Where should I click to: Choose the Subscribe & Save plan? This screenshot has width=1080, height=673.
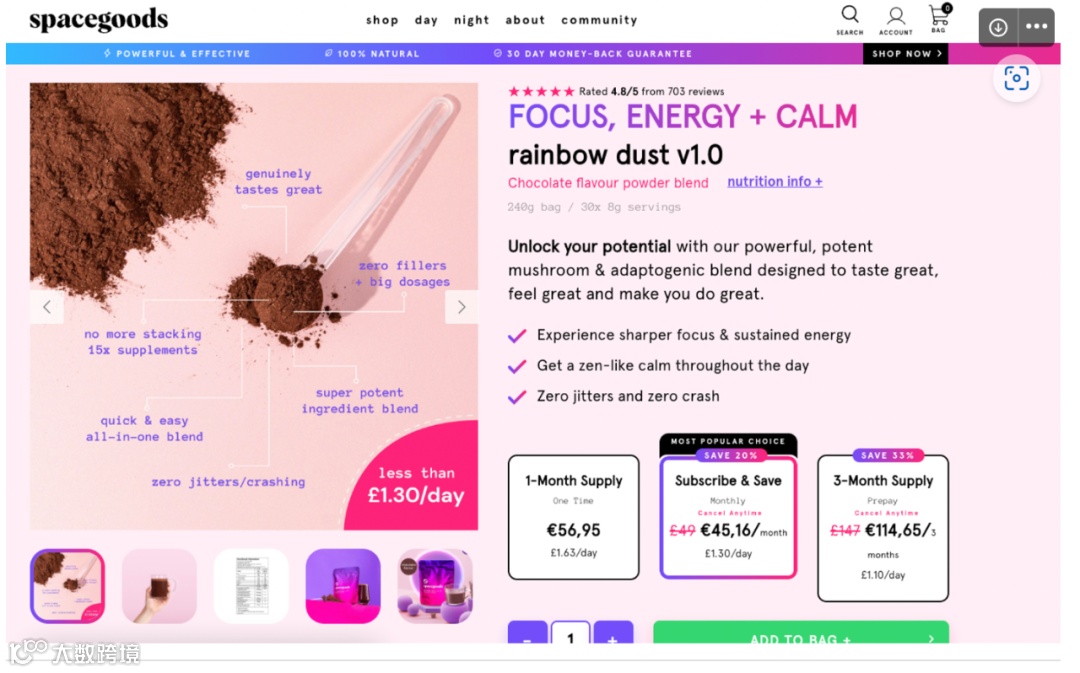(x=728, y=517)
